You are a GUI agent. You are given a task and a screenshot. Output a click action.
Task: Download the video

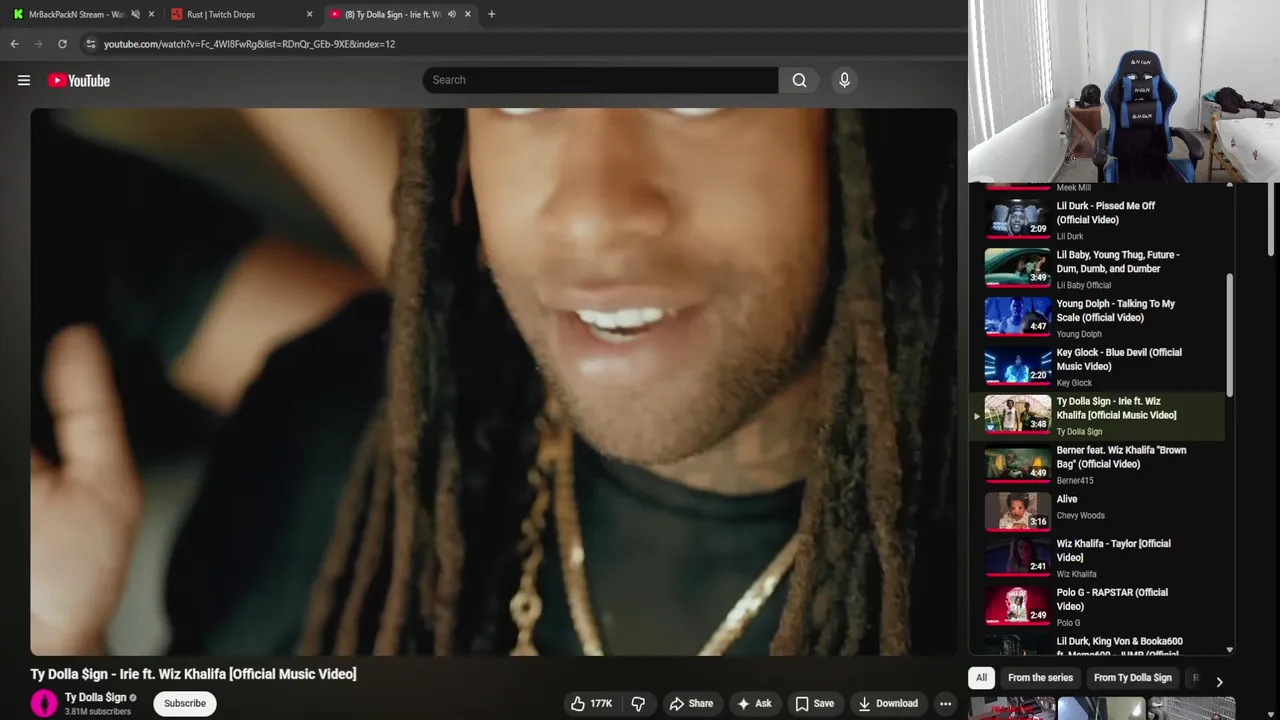point(887,703)
